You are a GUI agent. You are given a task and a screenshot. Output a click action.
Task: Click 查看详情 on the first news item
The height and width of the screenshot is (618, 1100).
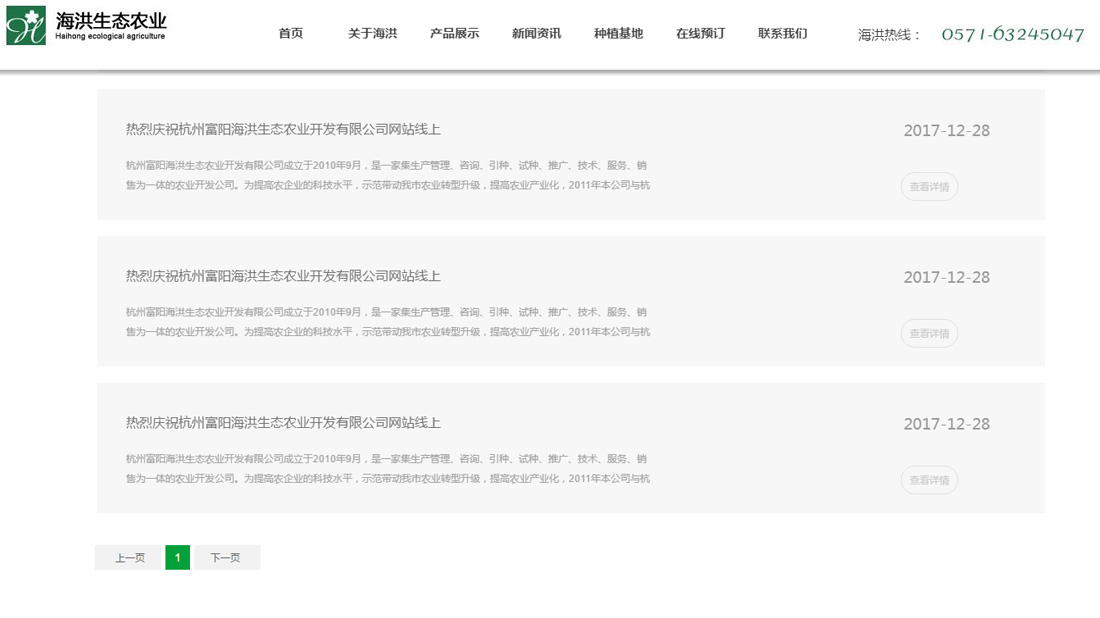pos(929,186)
